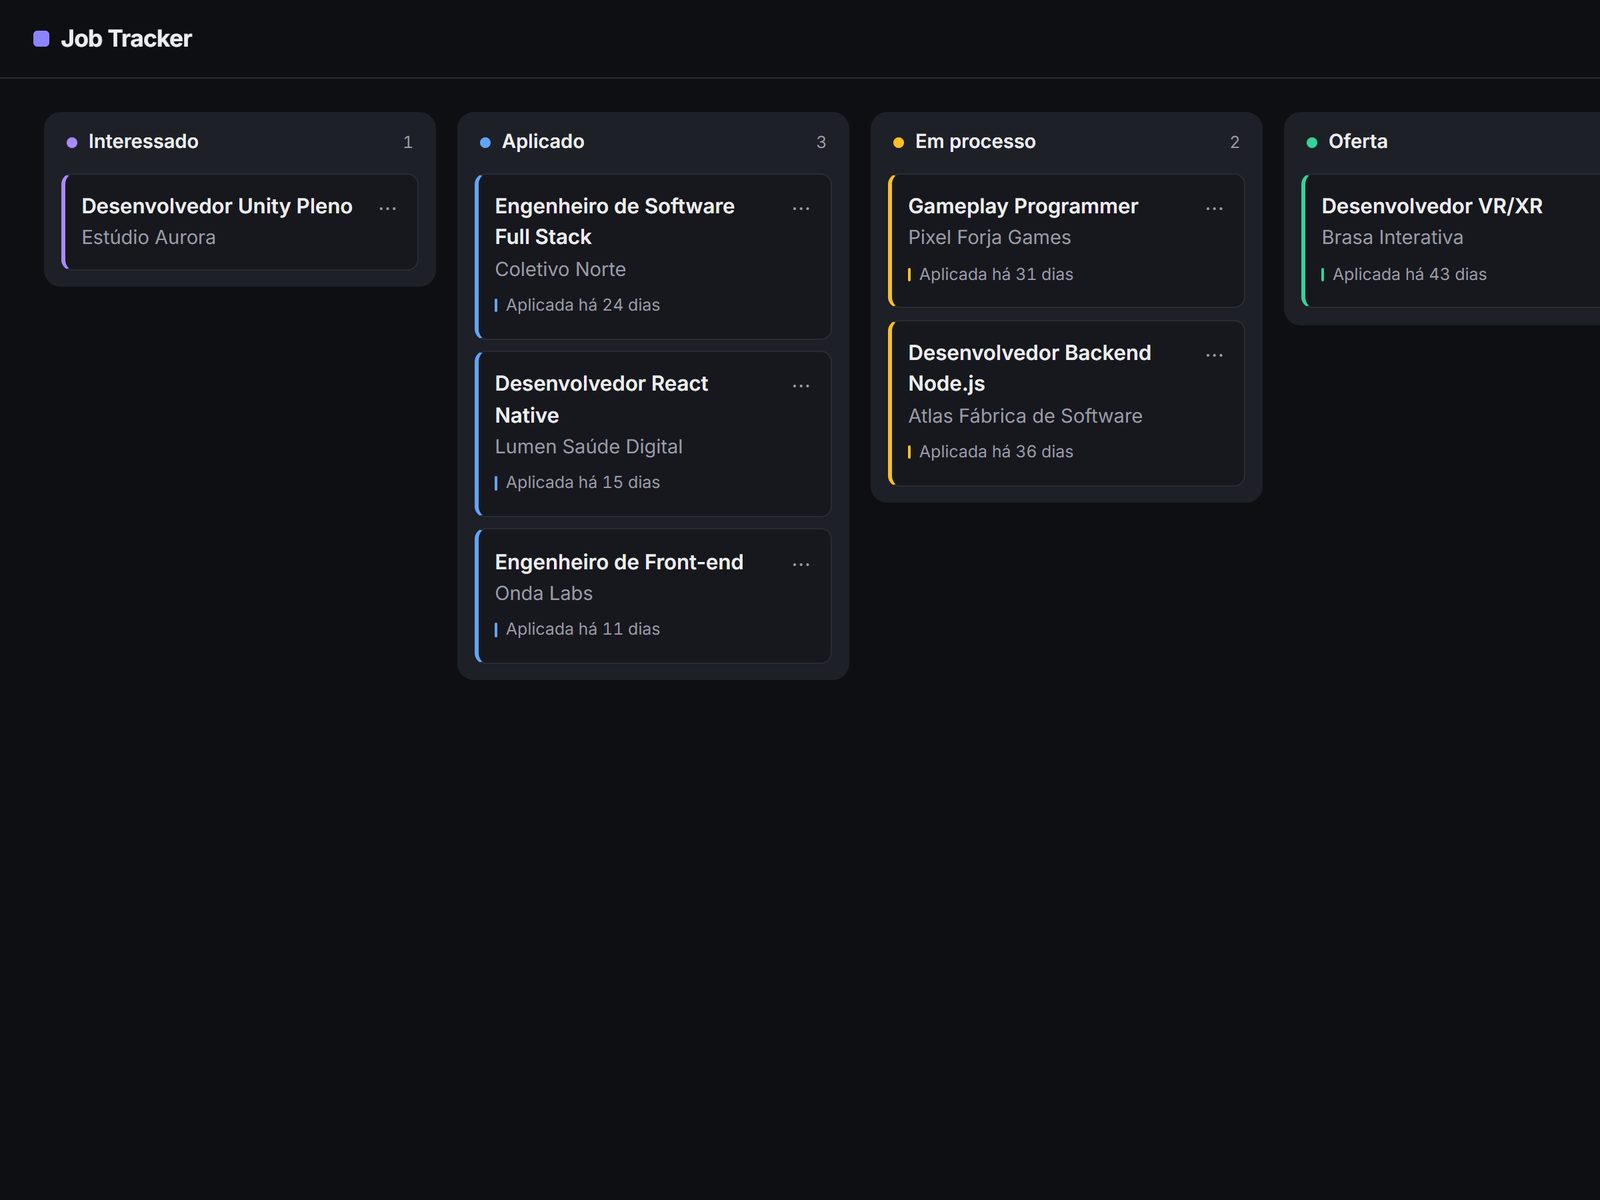The height and width of the screenshot is (1200, 1600).
Task: Click the 'Aplicada há 11 dias' label
Action: (583, 629)
